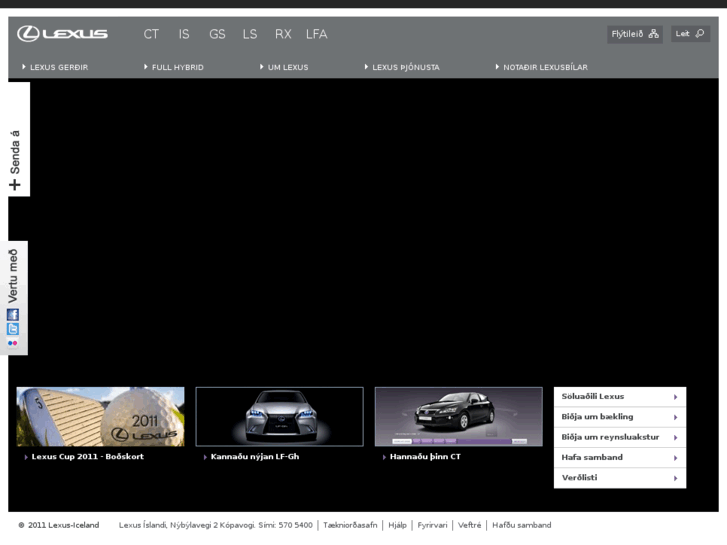Image resolution: width=727 pixels, height=545 pixels.
Task: Select the LS model in header
Action: pos(249,34)
